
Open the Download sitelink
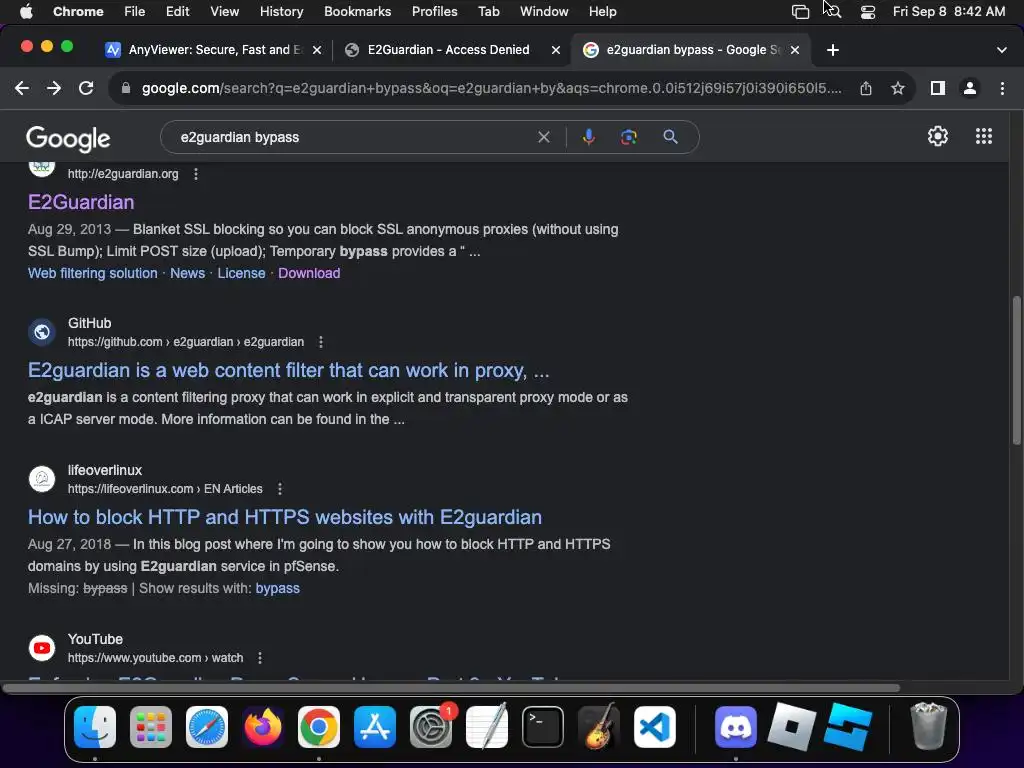click(309, 273)
